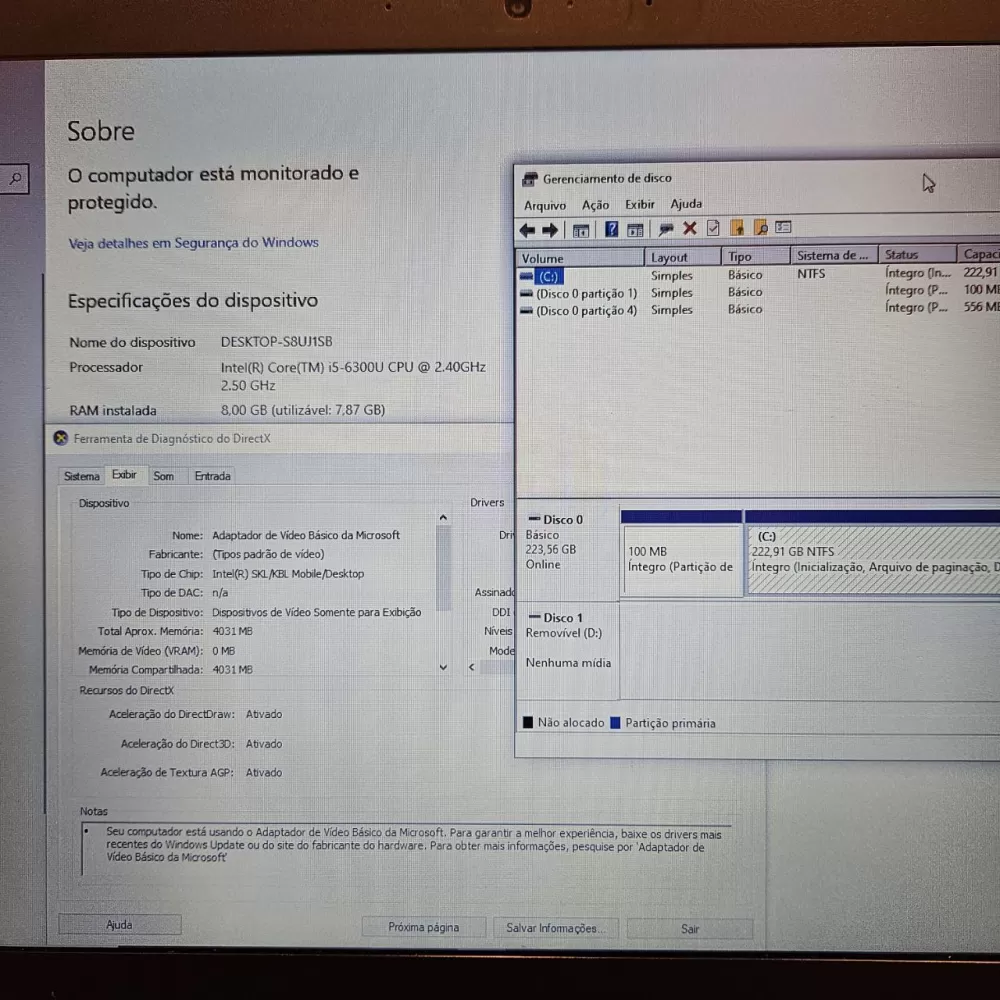The image size is (1000, 1000).
Task: Select the (C:) volume row
Action: click(758, 275)
